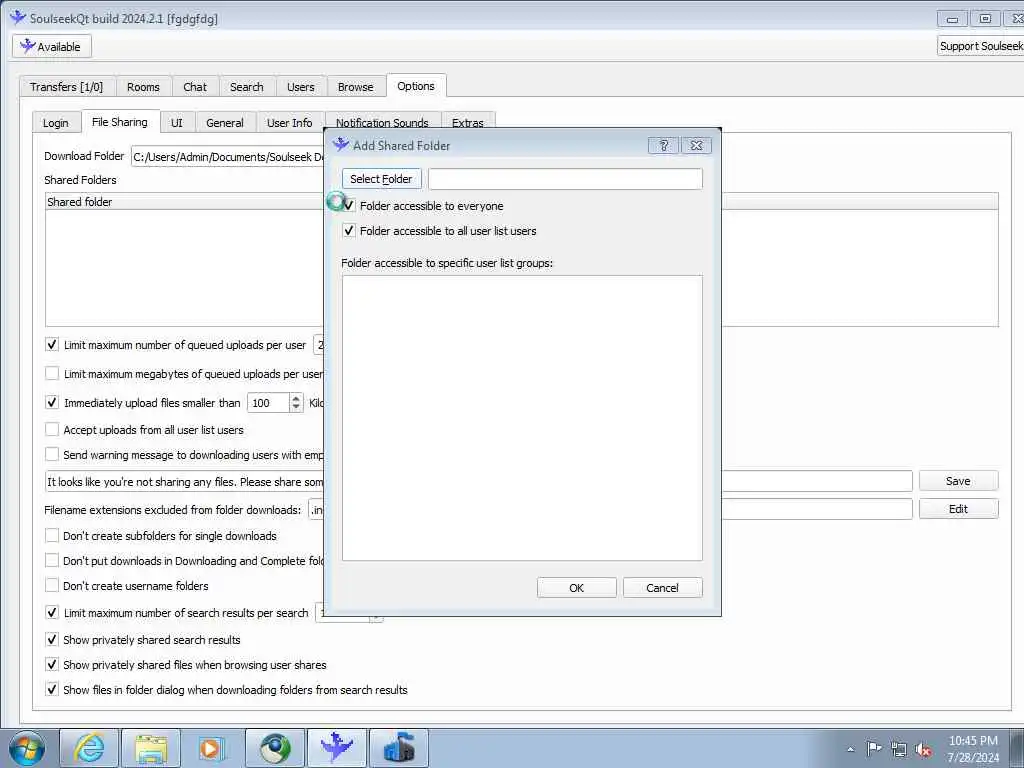Select the File Sharing sub-tab
The width and height of the screenshot is (1024, 768).
[x=120, y=121]
